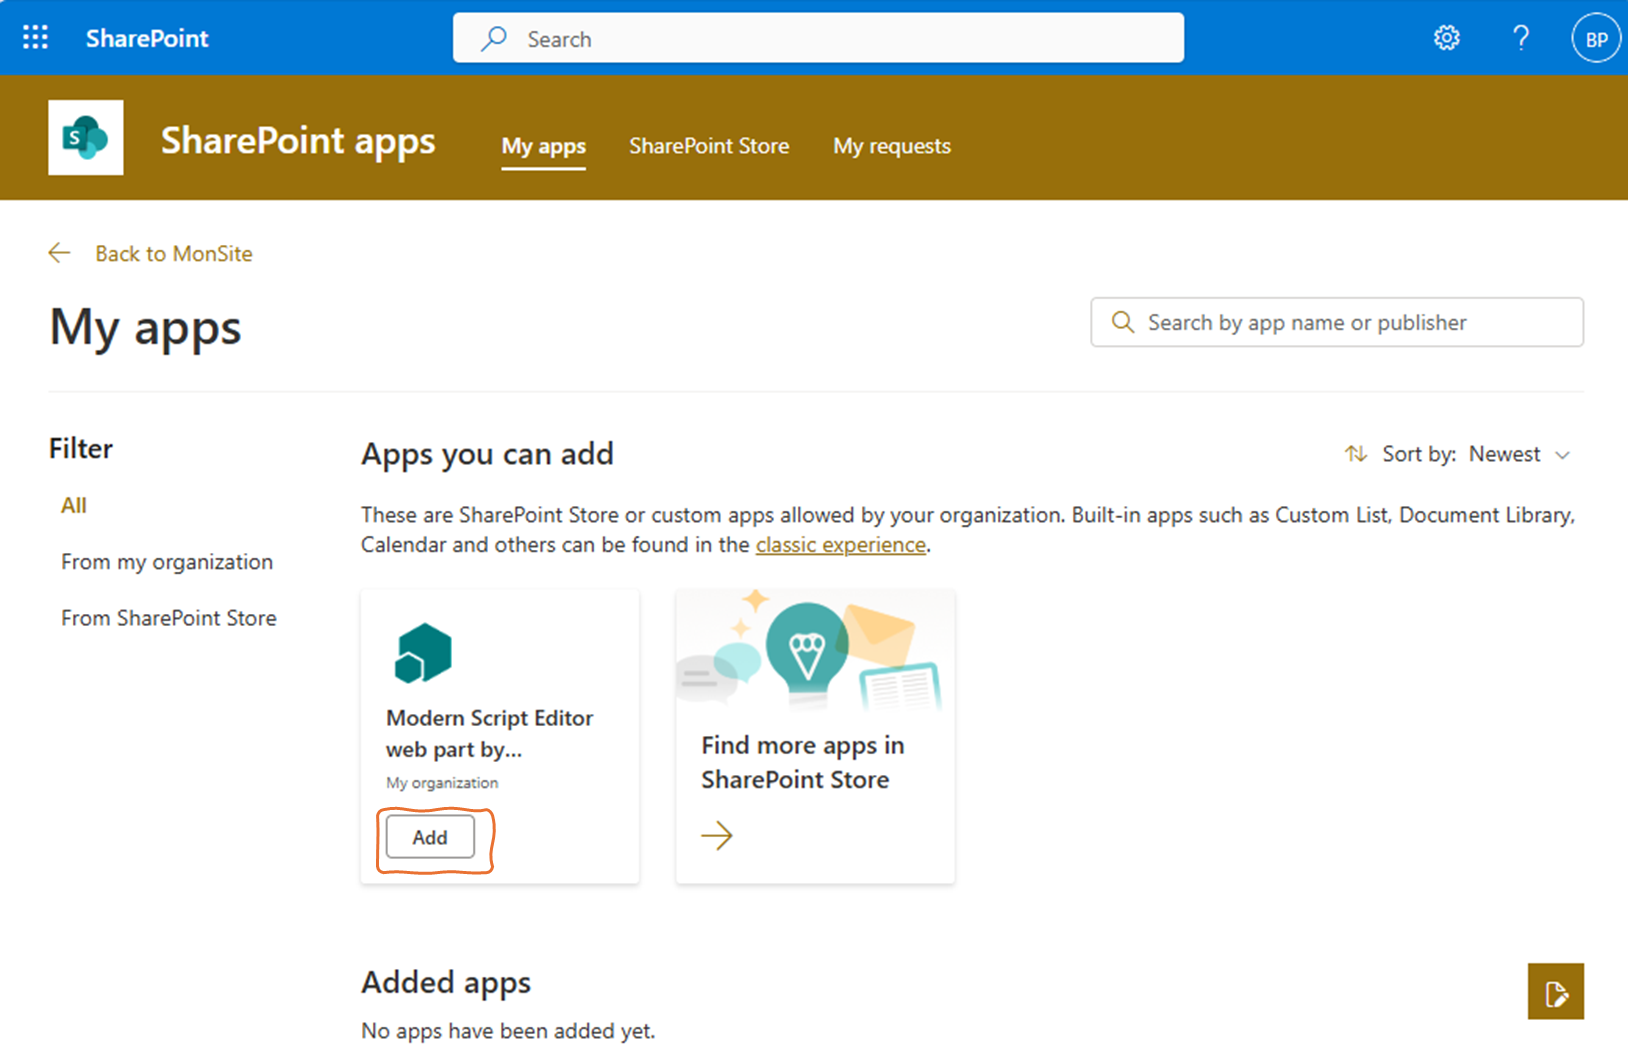Image resolution: width=1628 pixels, height=1057 pixels.
Task: Open SharePoint settings gear
Action: (x=1446, y=37)
